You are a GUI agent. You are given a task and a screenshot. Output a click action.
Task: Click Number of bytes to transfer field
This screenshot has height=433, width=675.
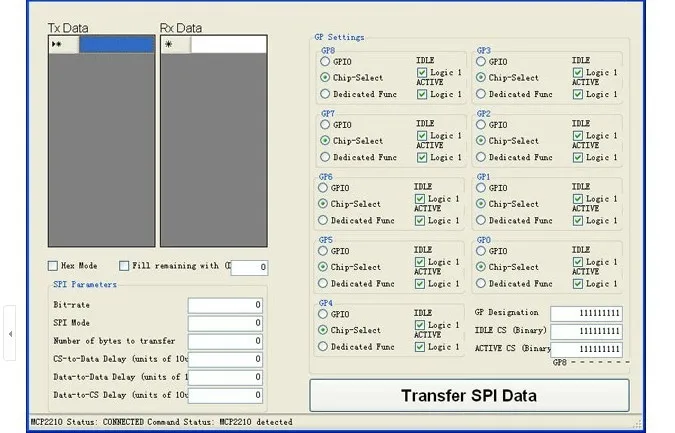(x=225, y=341)
